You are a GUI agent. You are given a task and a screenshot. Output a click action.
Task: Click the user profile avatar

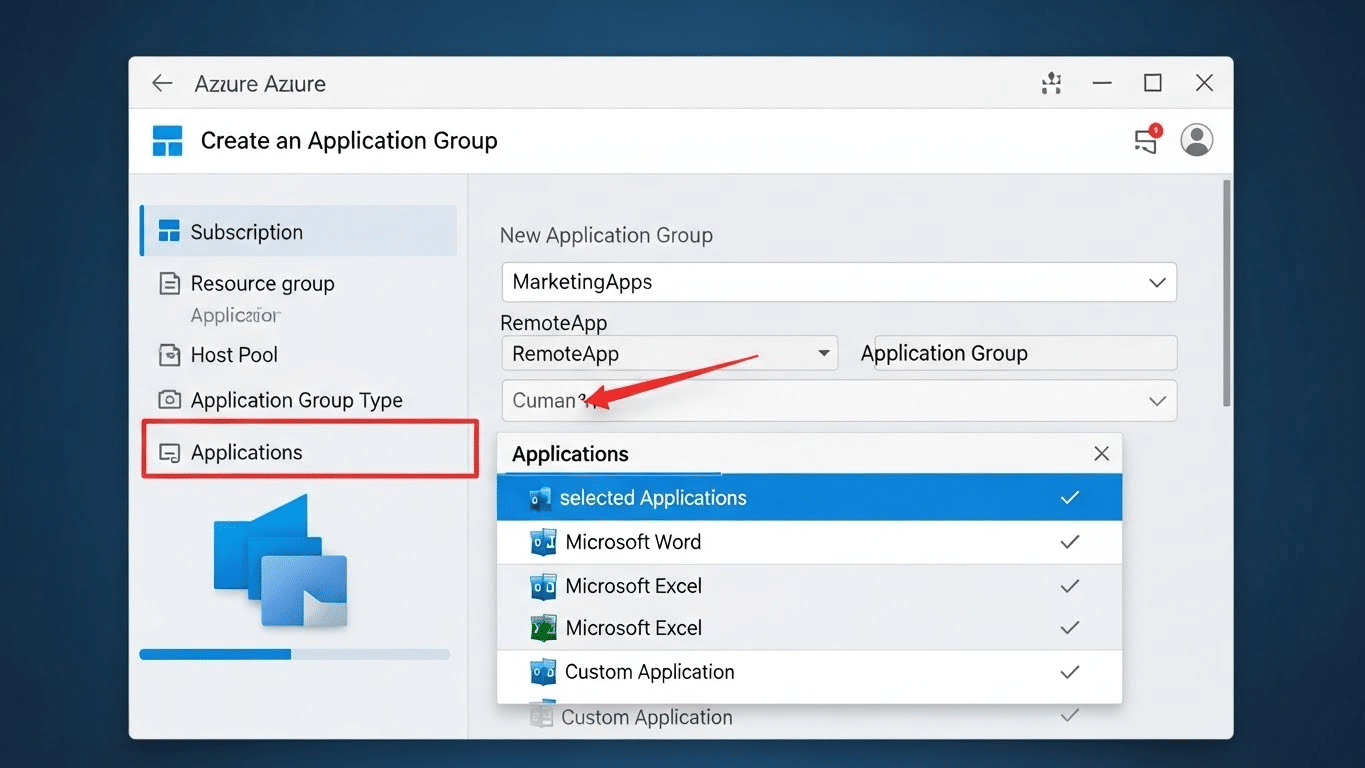tap(1196, 140)
